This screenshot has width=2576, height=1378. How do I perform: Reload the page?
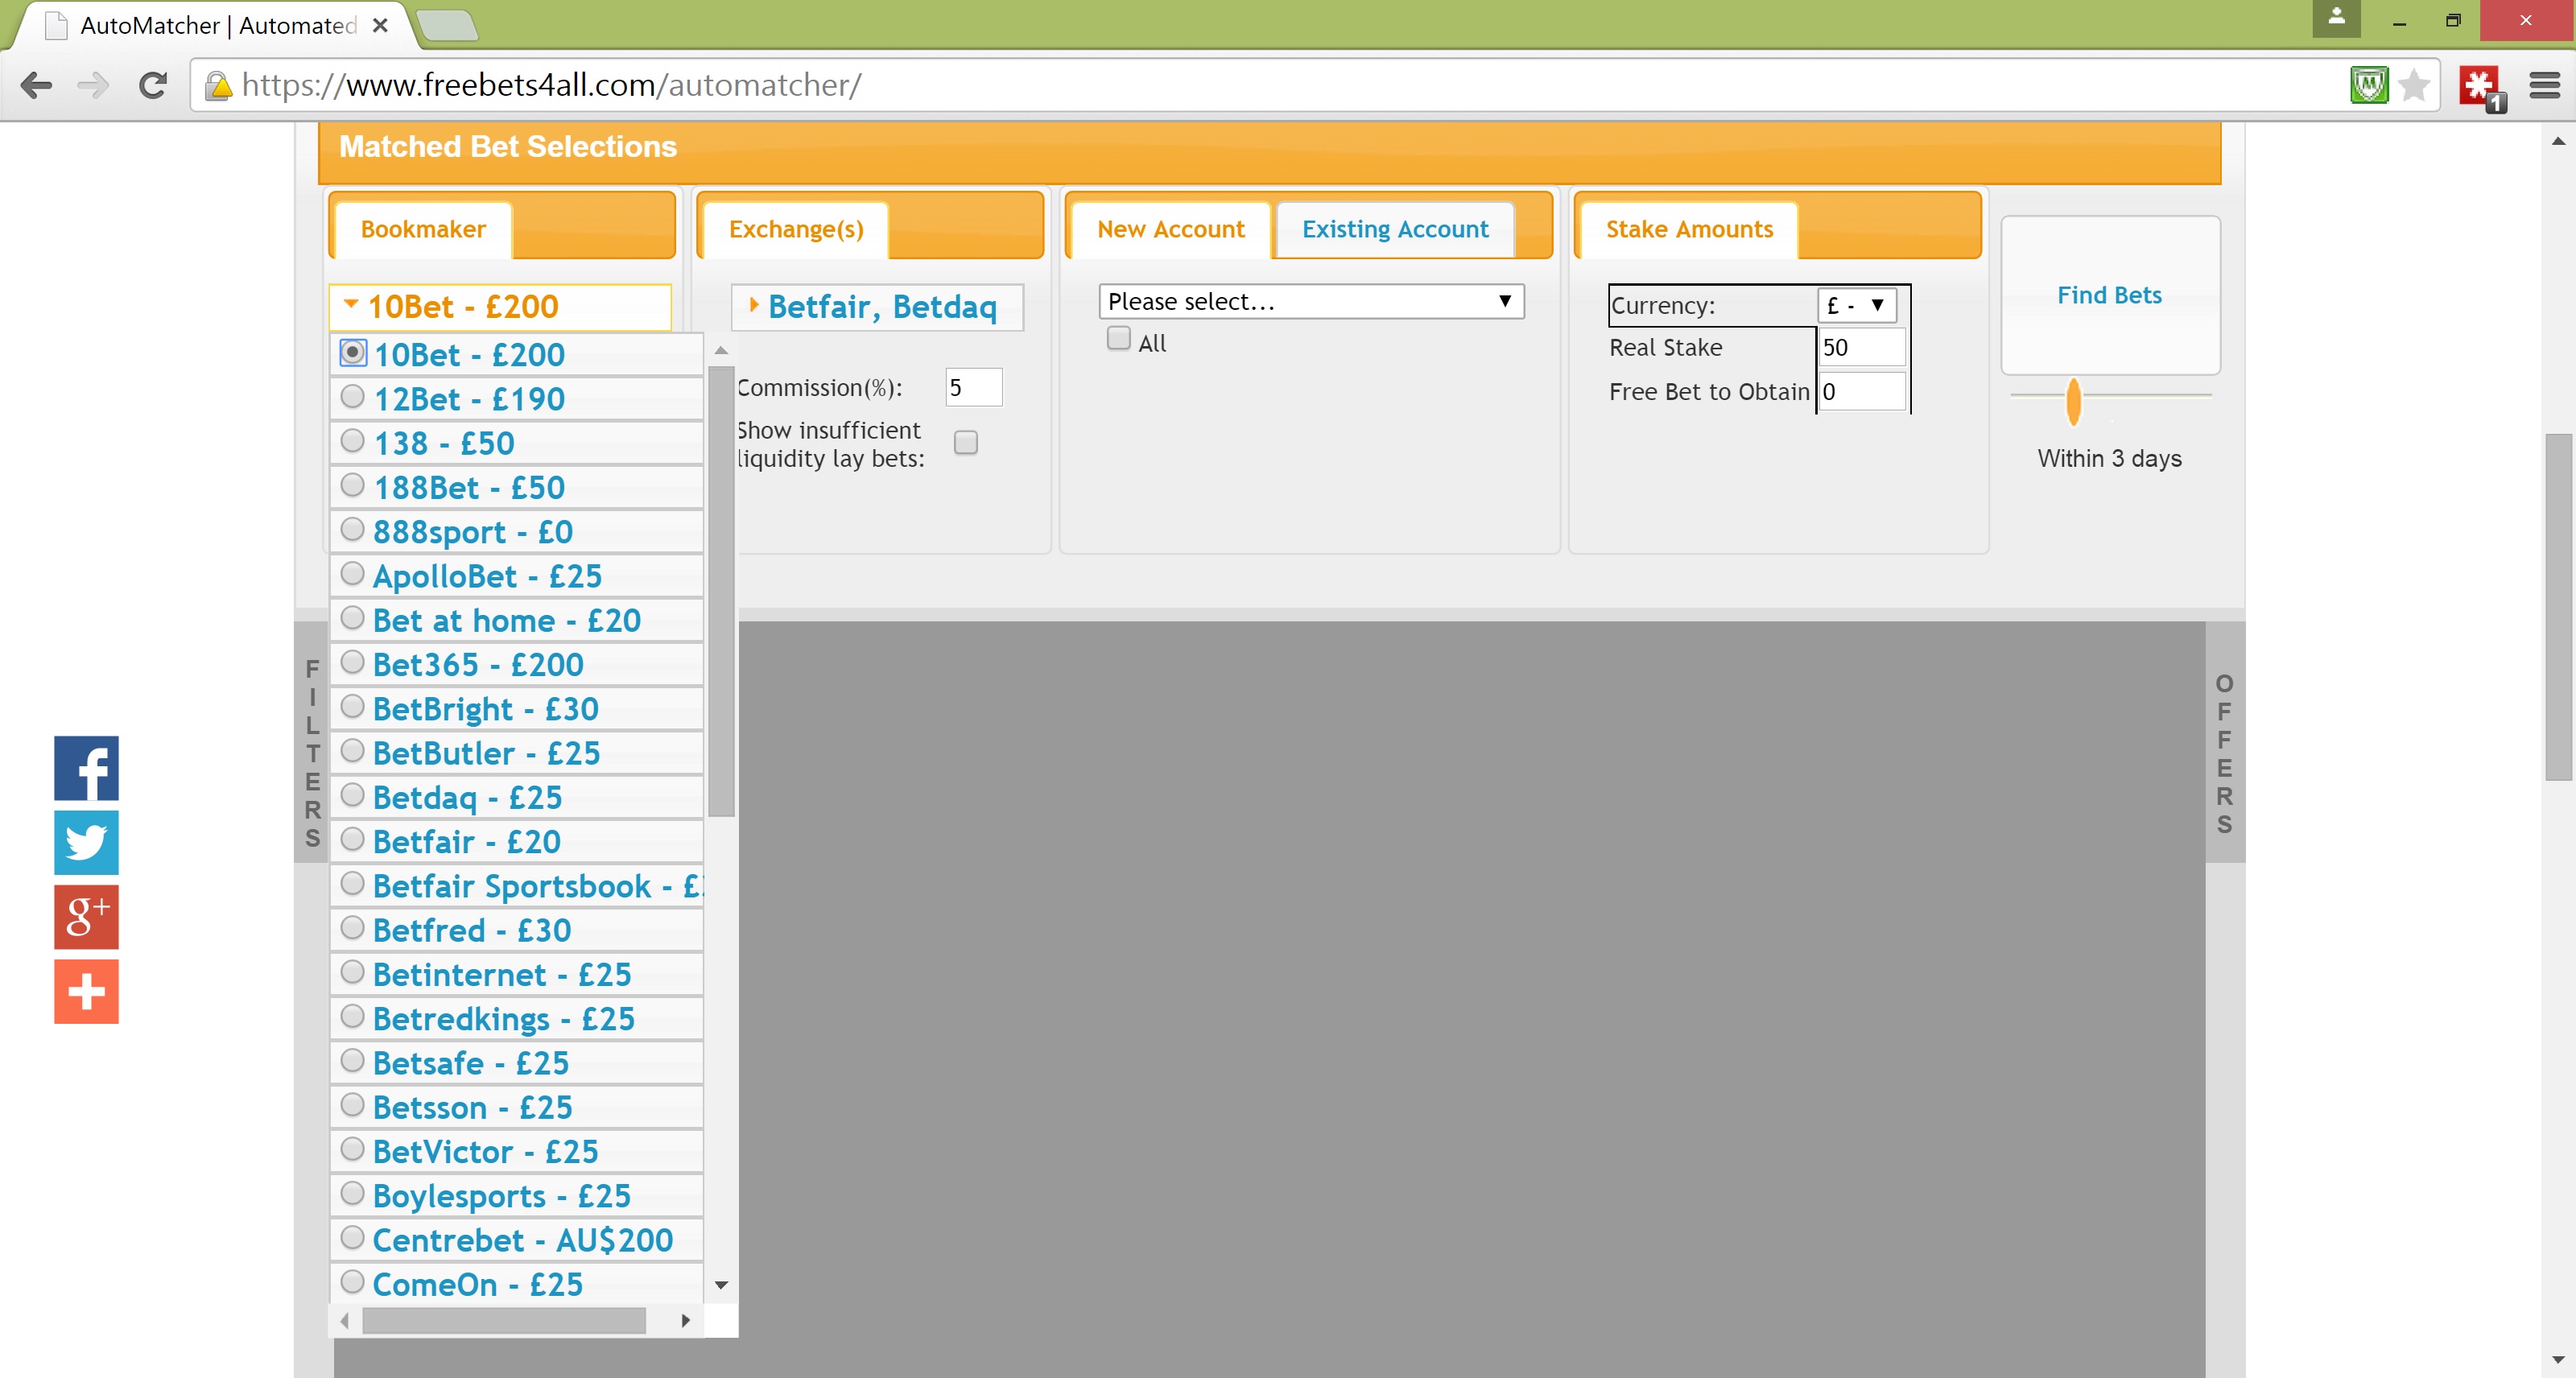pyautogui.click(x=152, y=85)
